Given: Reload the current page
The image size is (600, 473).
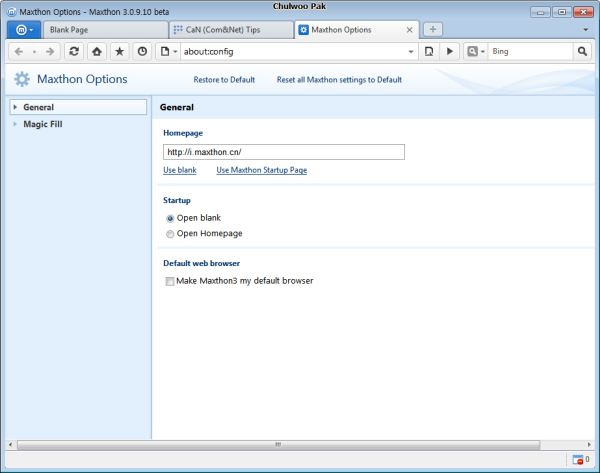Looking at the screenshot, I should coord(74,51).
